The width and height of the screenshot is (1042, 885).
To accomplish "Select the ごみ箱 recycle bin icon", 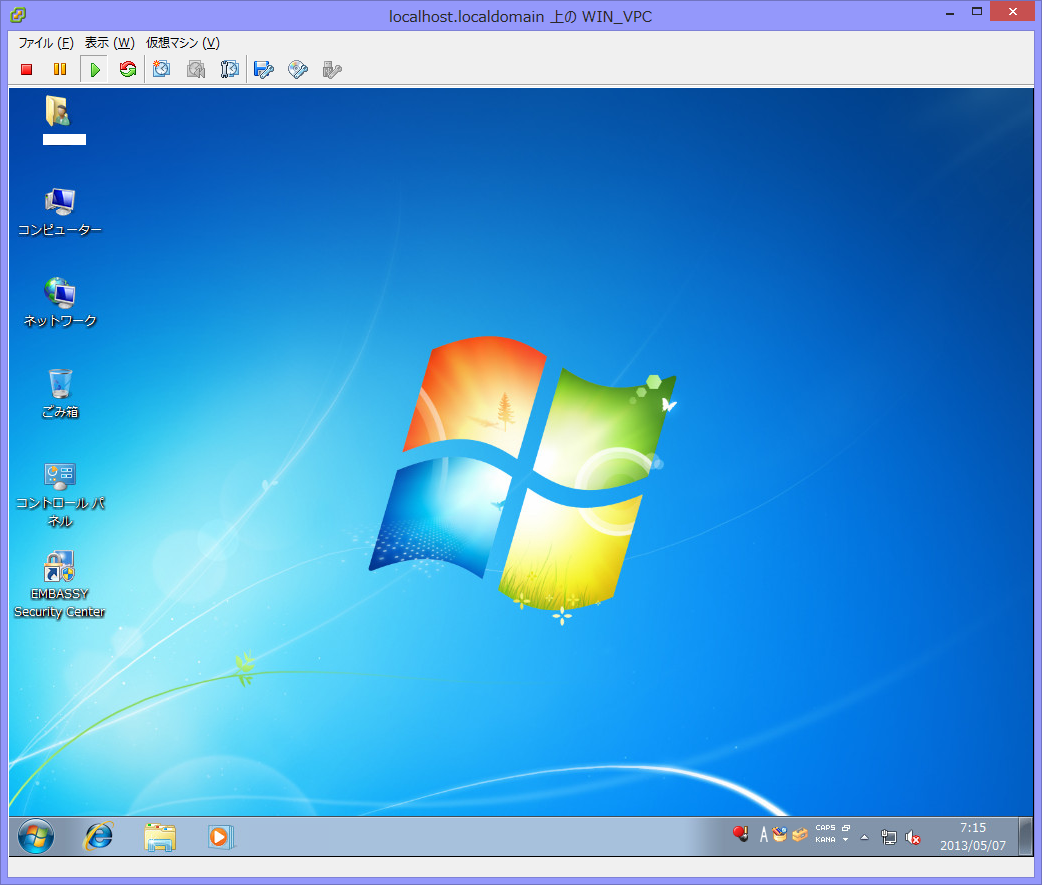I will [x=60, y=395].
